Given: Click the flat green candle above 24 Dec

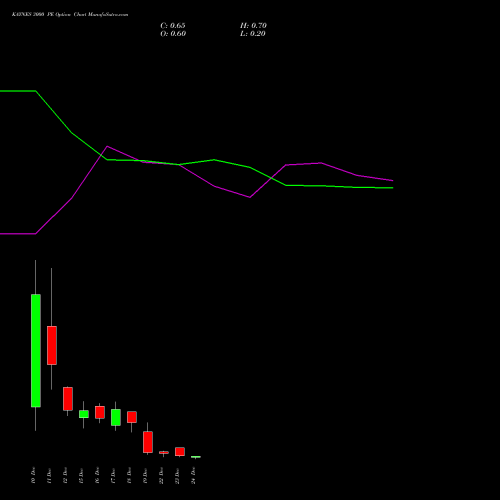Looking at the screenshot, I should (x=196, y=457).
